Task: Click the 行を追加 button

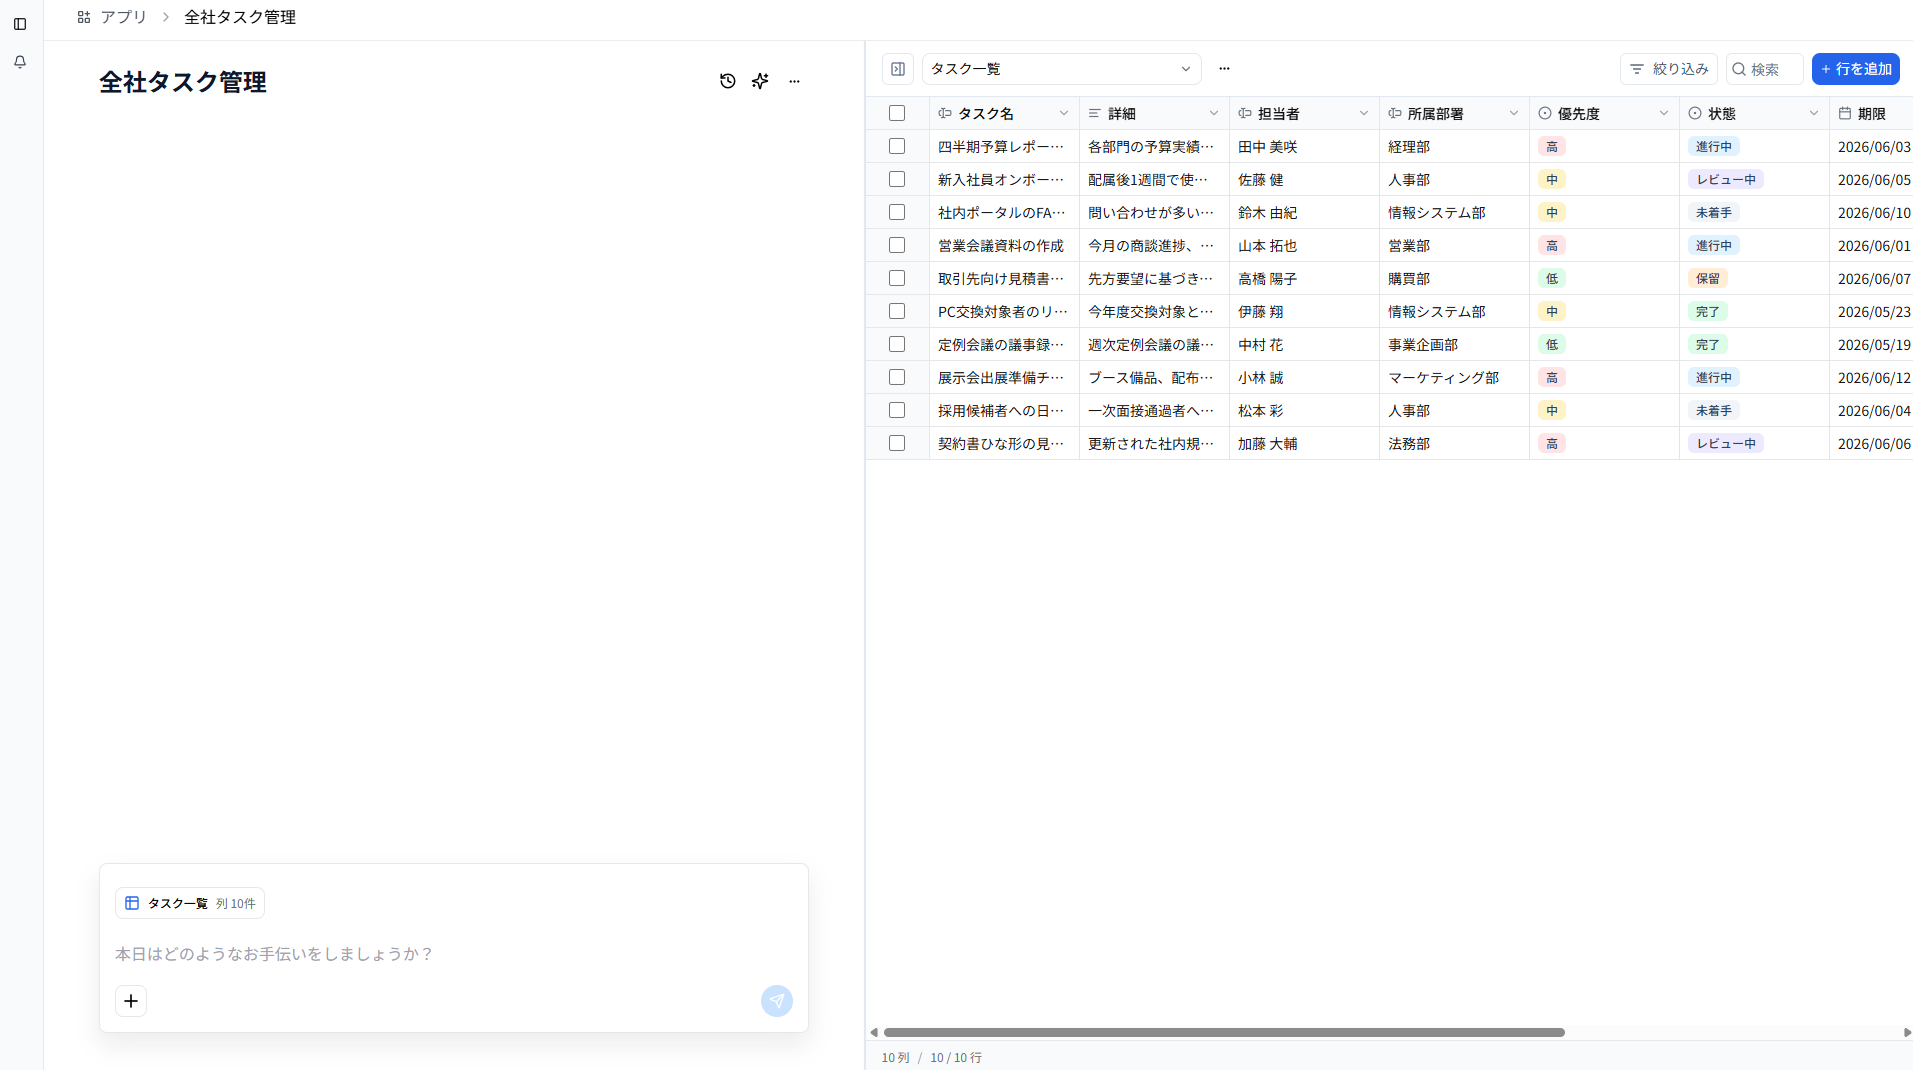Action: [x=1856, y=69]
